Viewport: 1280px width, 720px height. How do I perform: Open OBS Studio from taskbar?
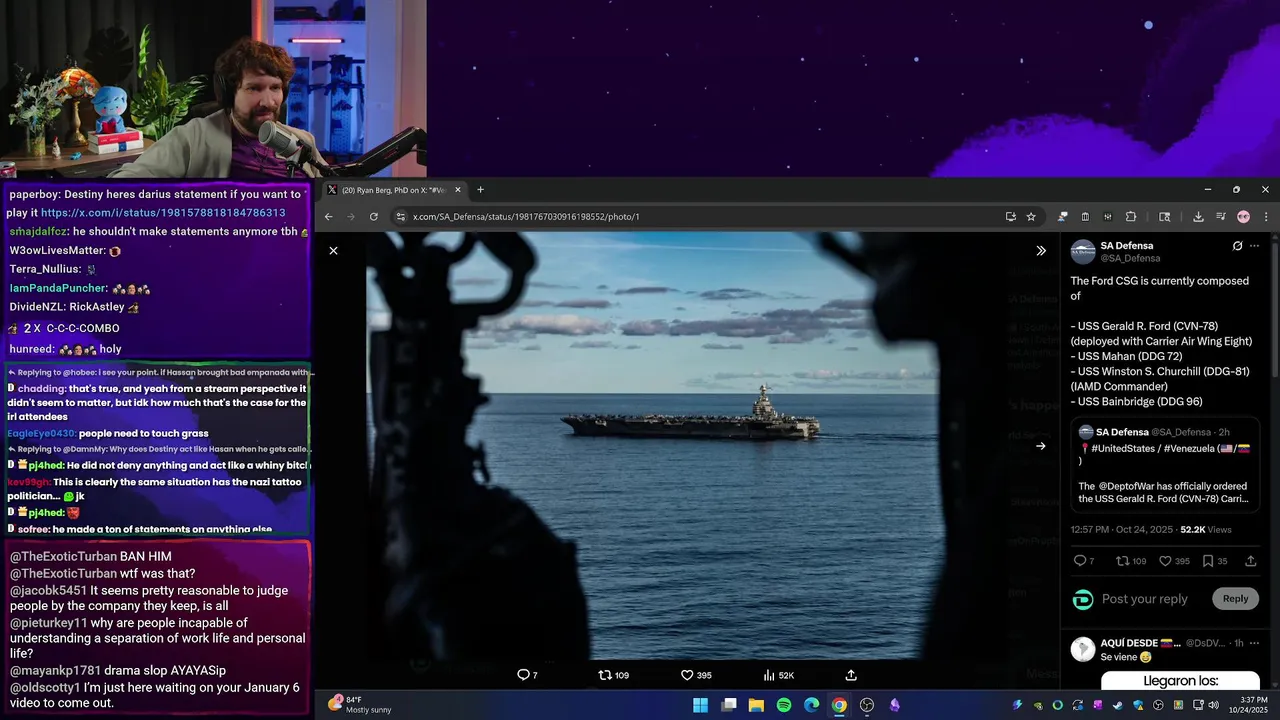867,705
